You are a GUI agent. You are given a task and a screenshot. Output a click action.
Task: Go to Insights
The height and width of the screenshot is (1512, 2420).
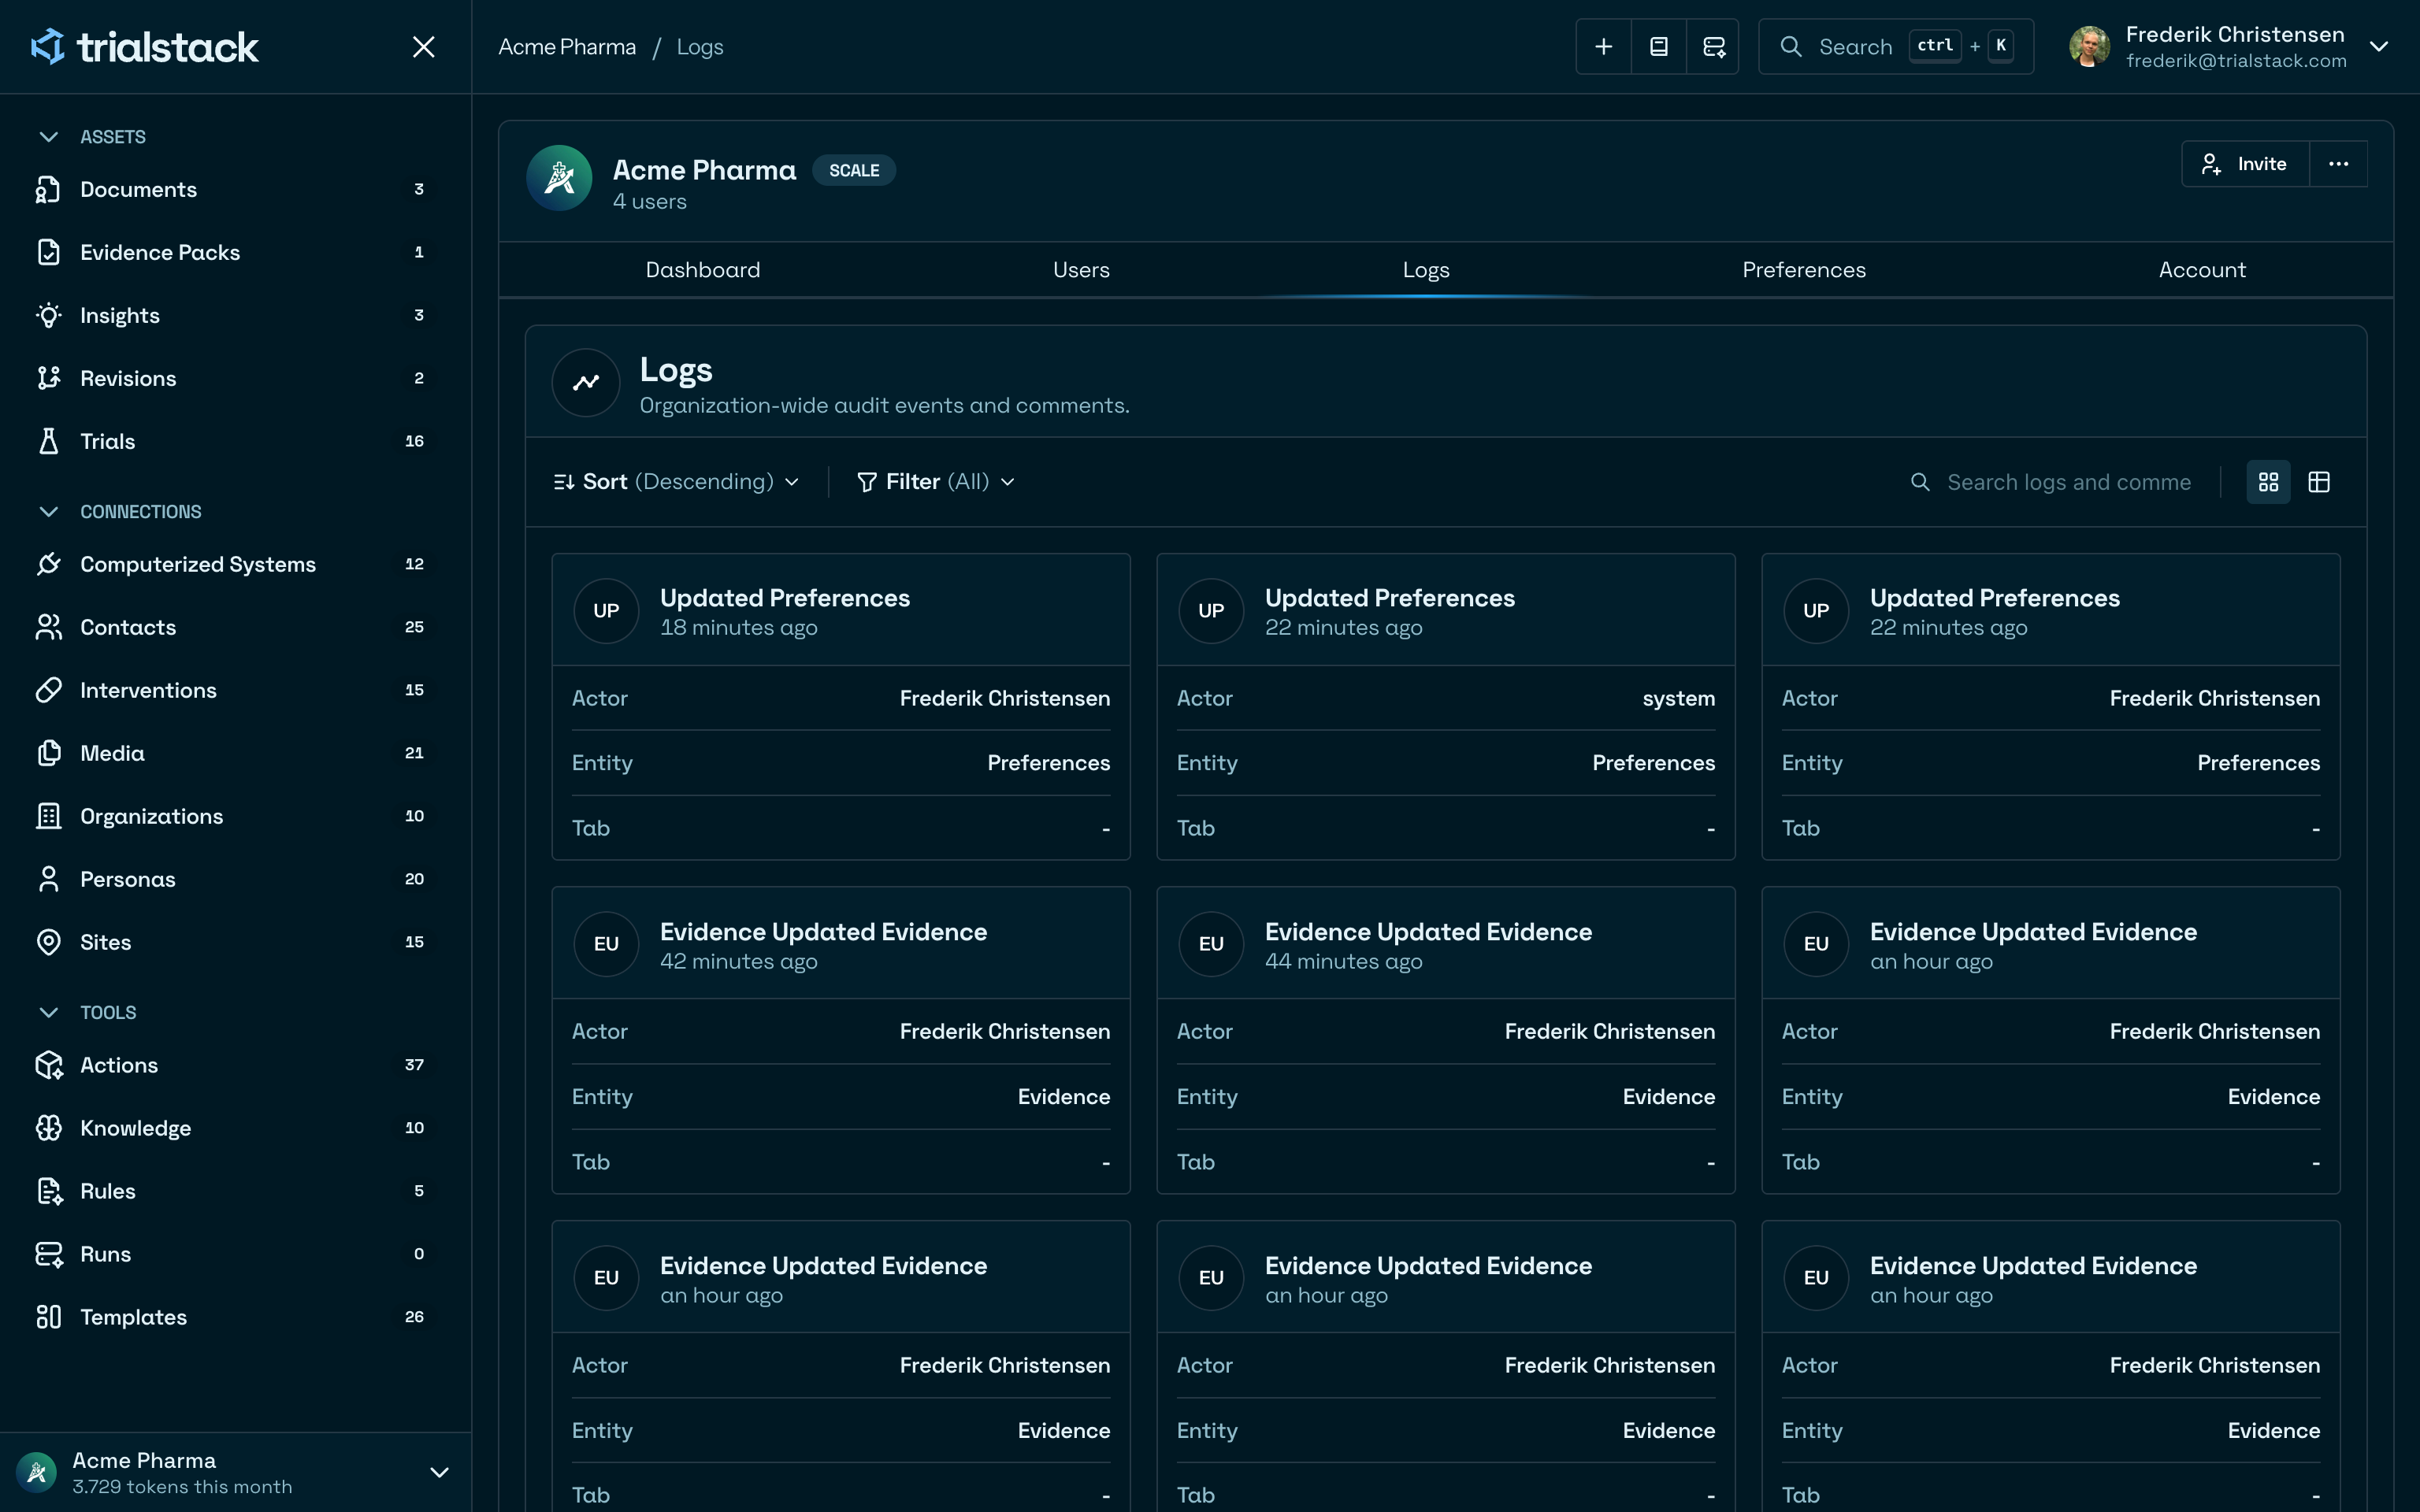(236, 315)
